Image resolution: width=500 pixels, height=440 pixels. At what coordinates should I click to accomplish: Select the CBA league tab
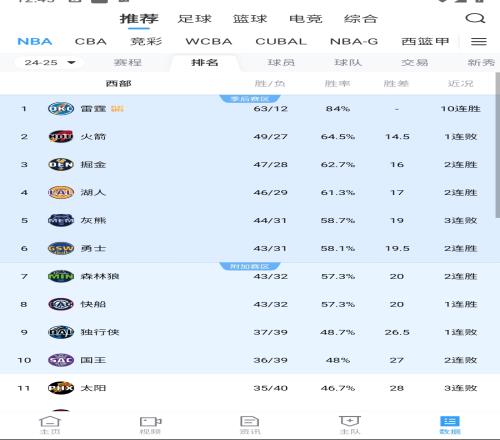91,41
